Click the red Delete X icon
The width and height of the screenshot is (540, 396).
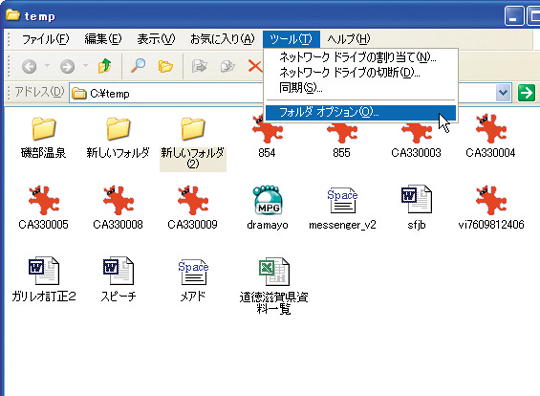coord(255,66)
